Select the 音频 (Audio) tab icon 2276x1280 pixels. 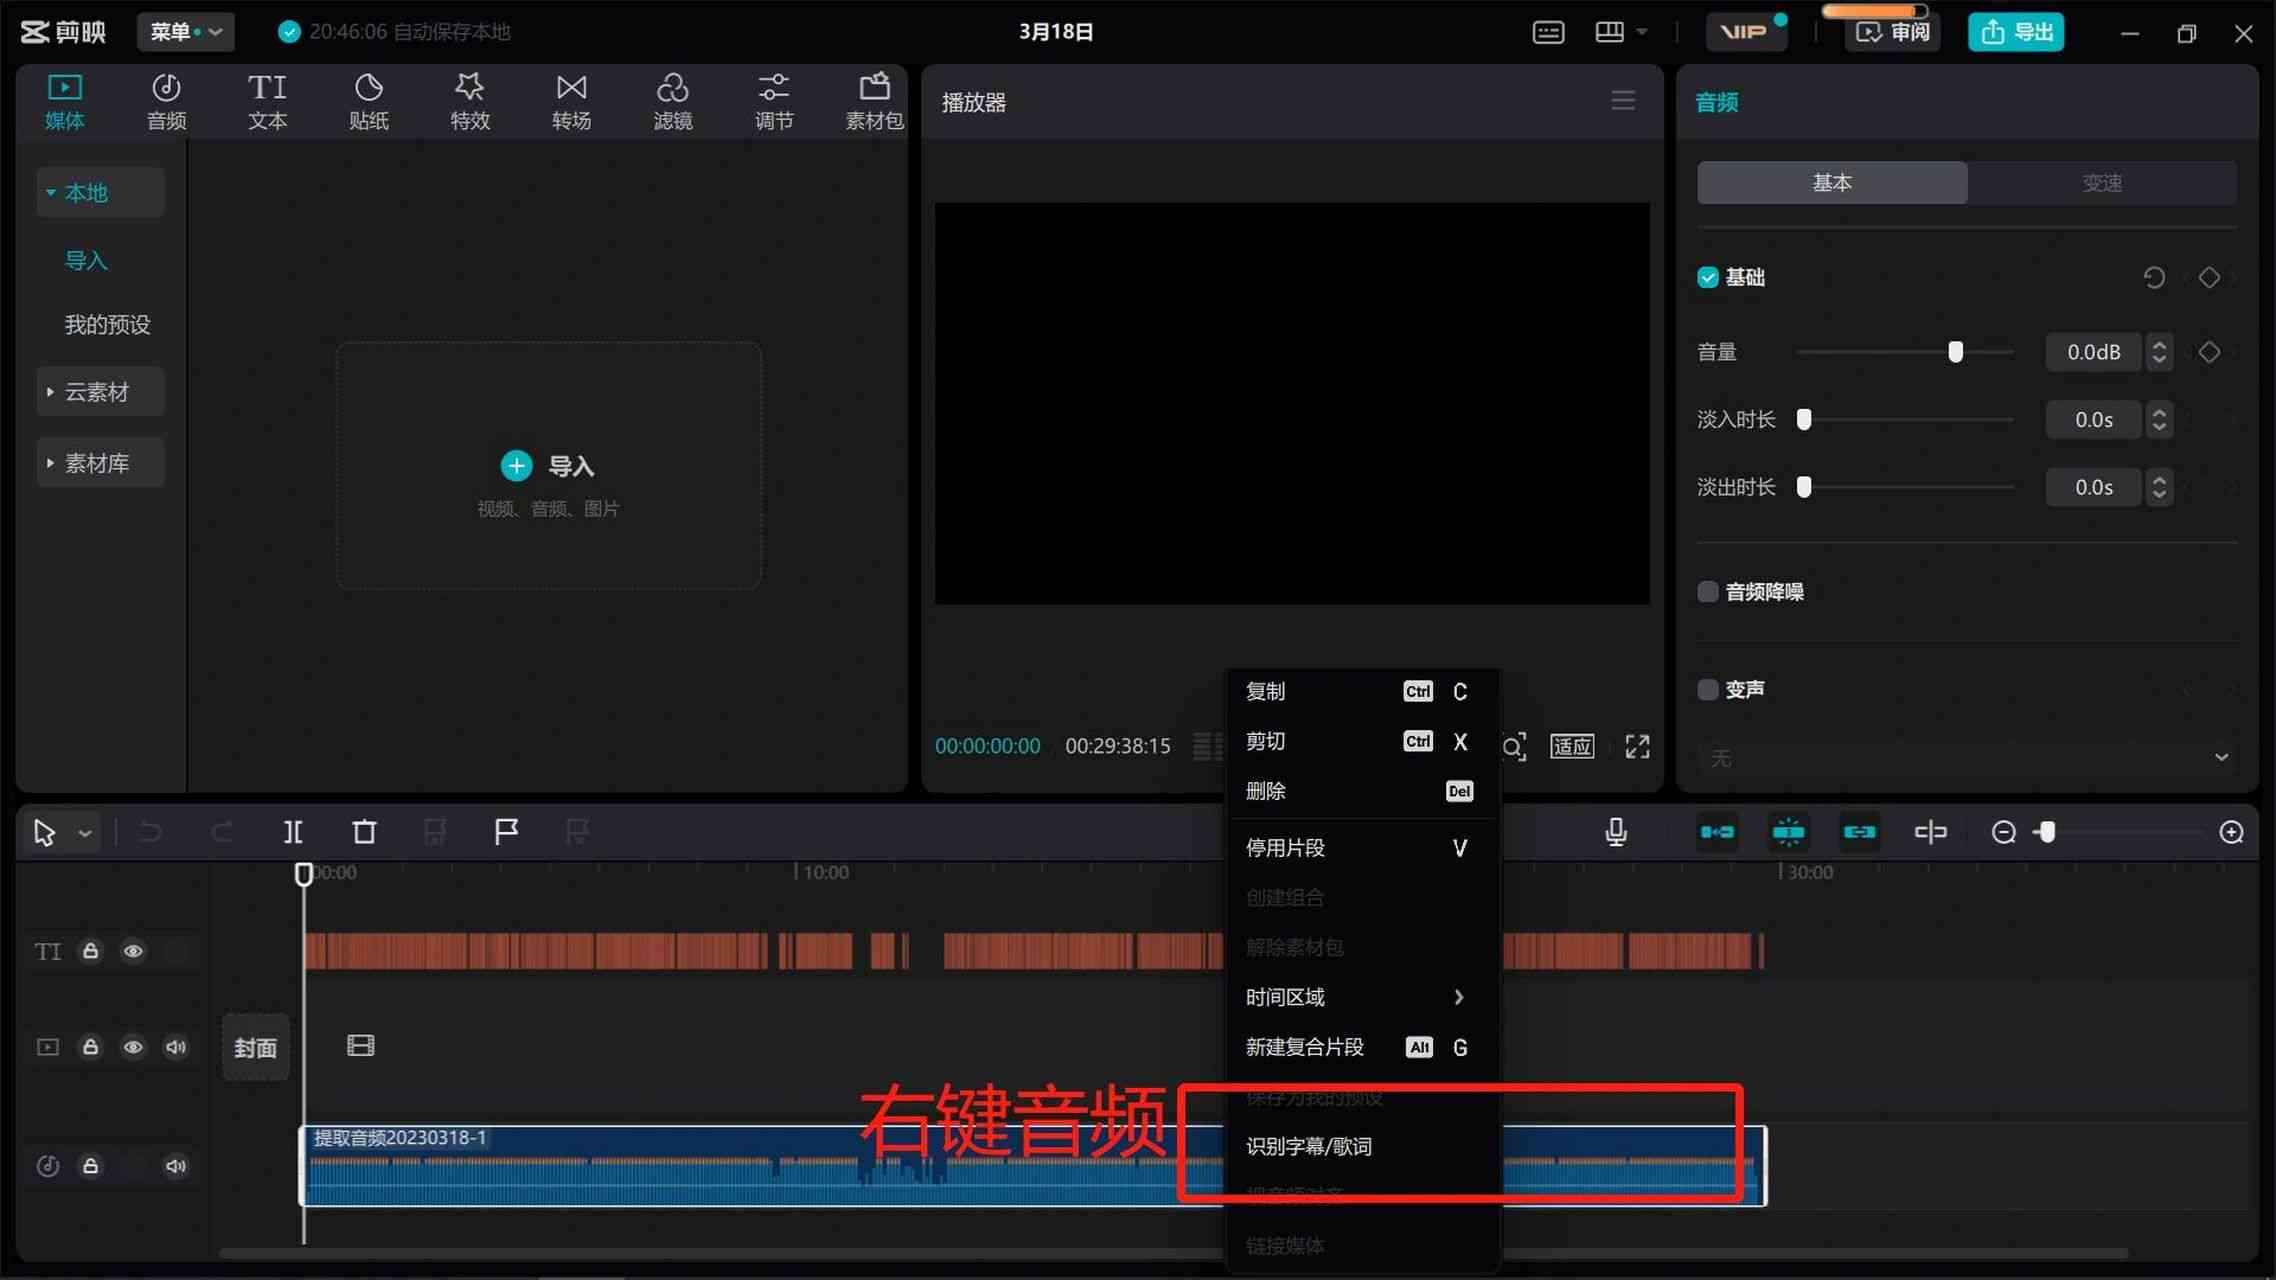pyautogui.click(x=166, y=100)
